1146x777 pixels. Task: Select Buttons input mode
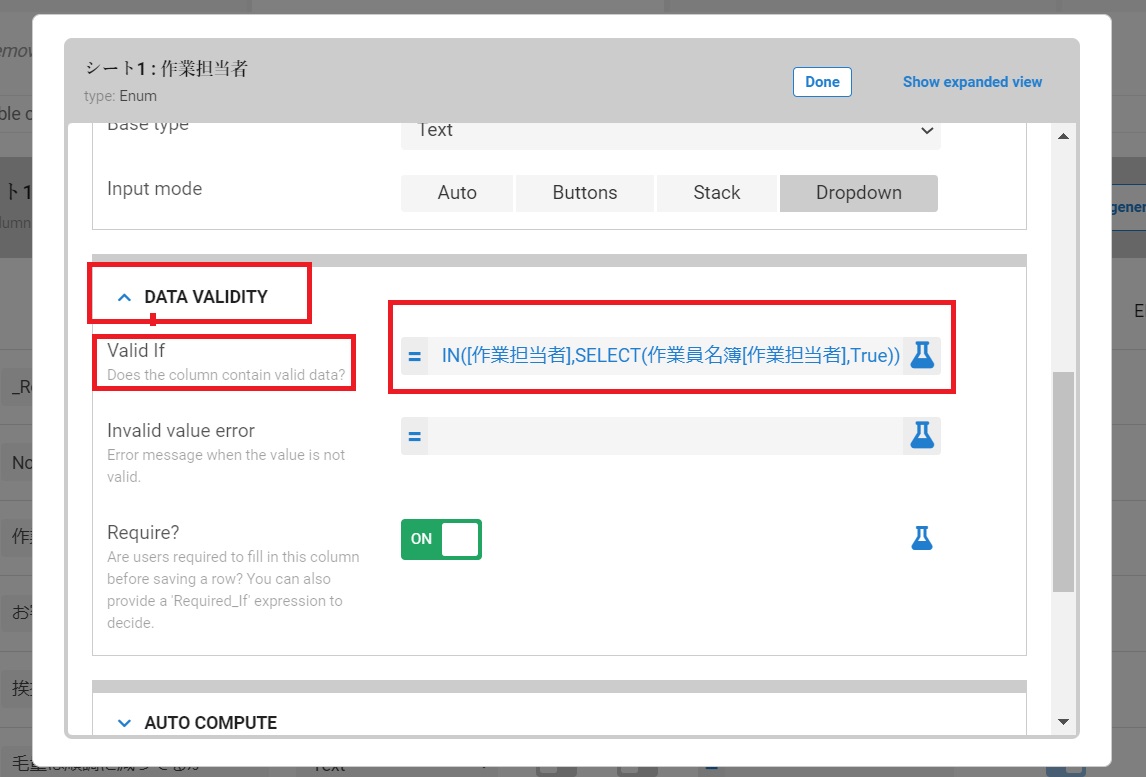(585, 193)
